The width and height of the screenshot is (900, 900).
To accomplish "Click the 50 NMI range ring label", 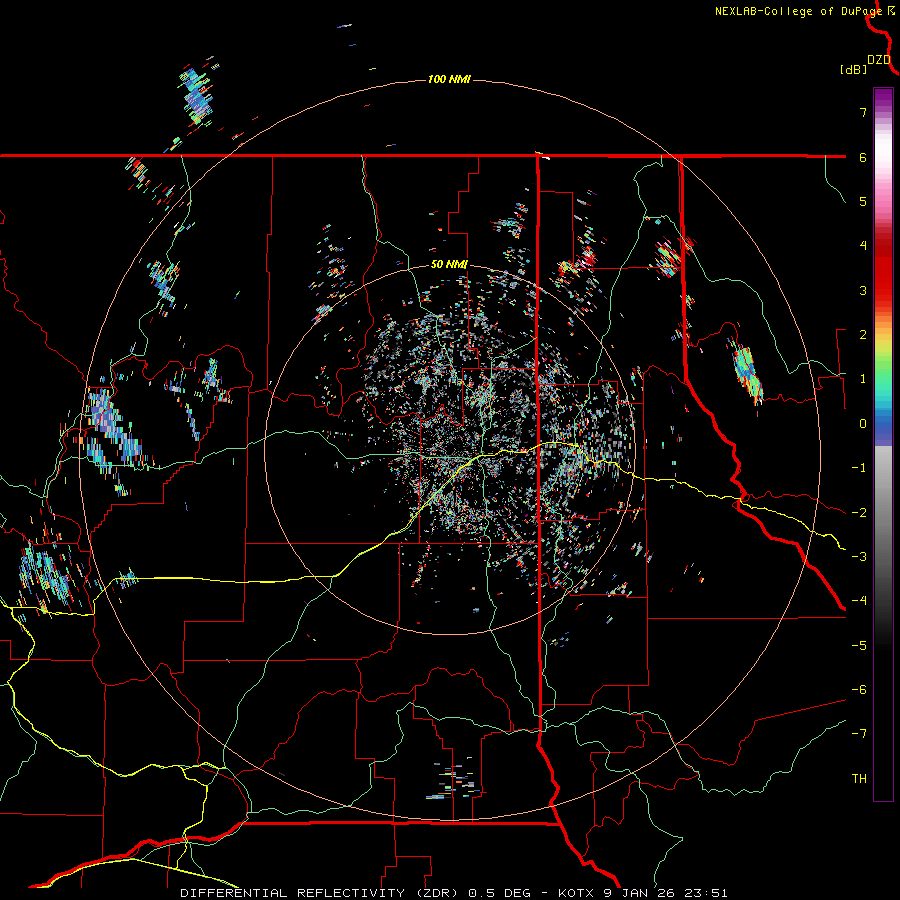I will click(449, 265).
